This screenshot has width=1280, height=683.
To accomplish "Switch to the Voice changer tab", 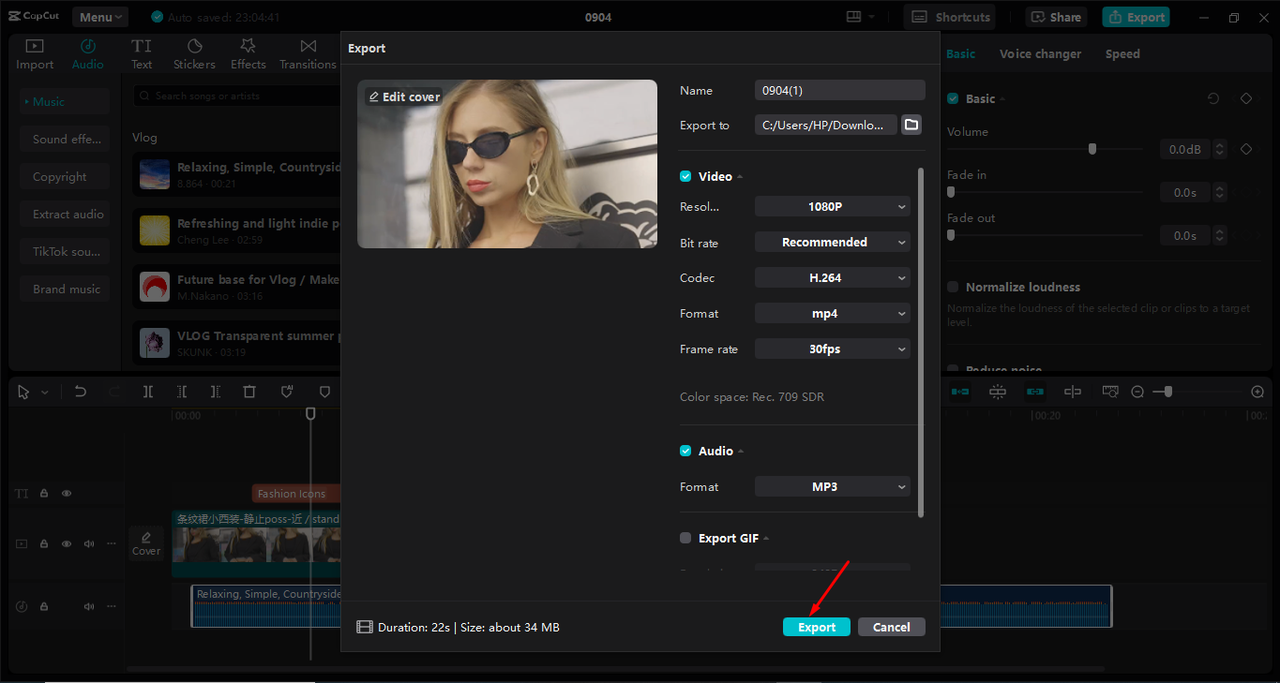I will point(1040,54).
